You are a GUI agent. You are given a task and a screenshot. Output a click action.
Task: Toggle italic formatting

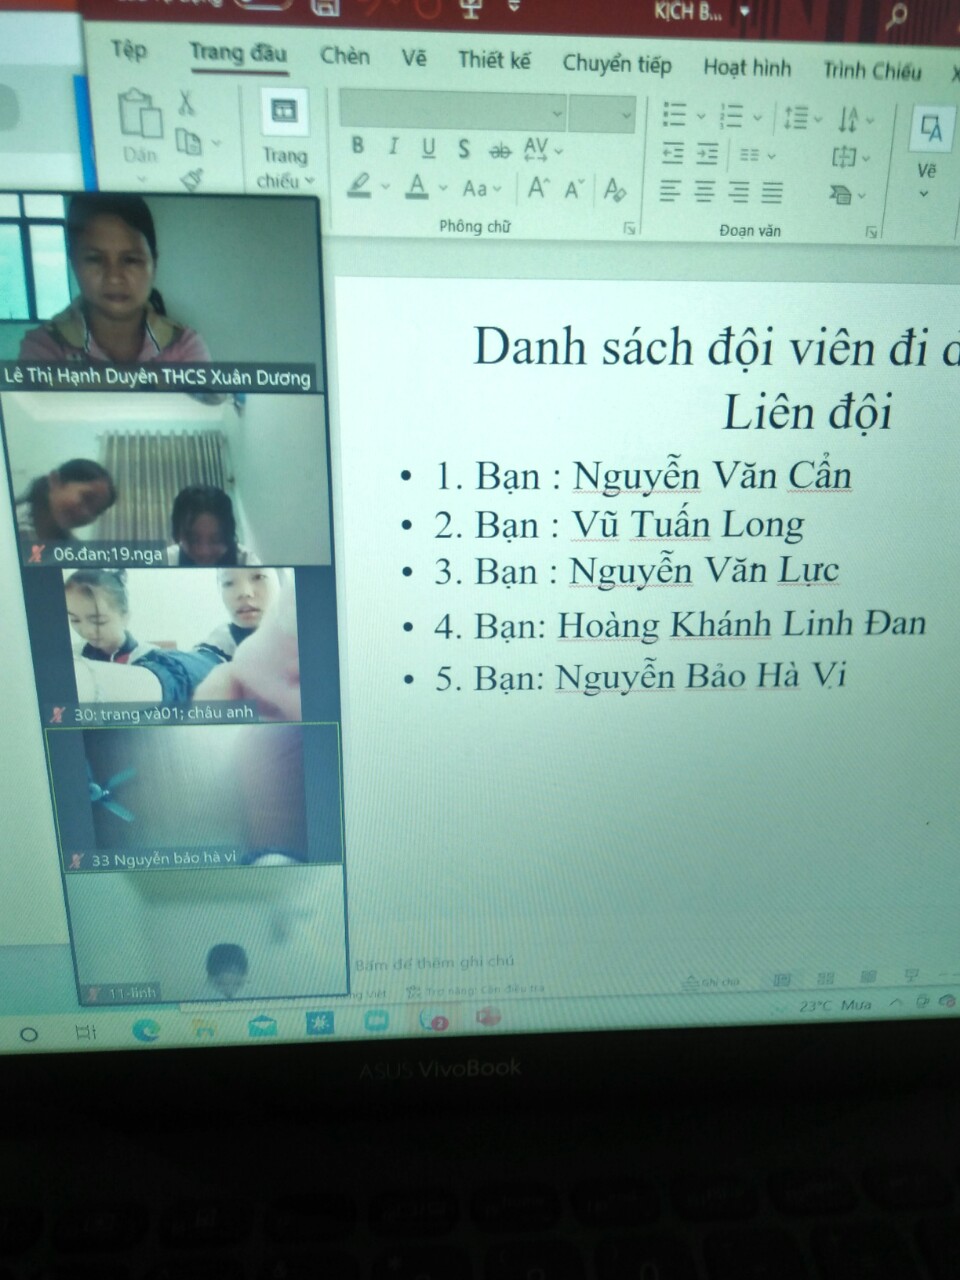[393, 147]
